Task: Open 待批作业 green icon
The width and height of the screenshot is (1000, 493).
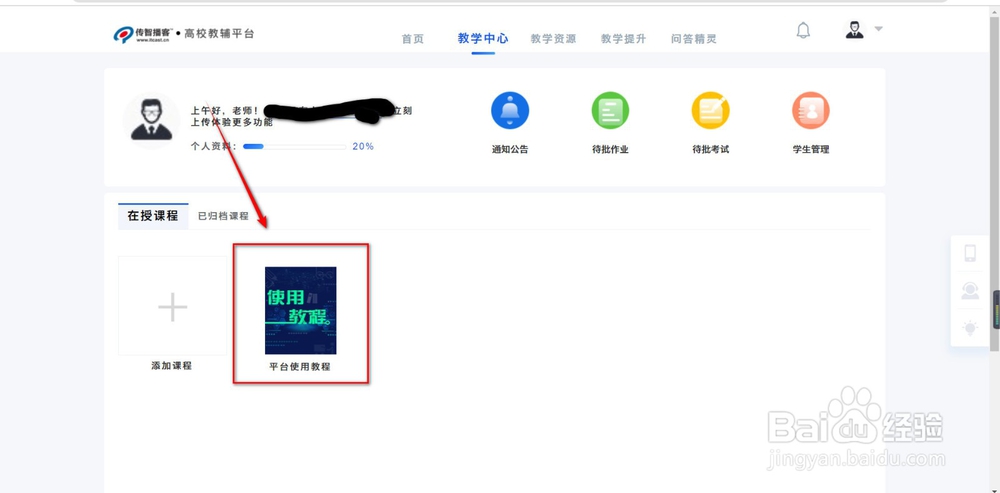Action: click(610, 110)
